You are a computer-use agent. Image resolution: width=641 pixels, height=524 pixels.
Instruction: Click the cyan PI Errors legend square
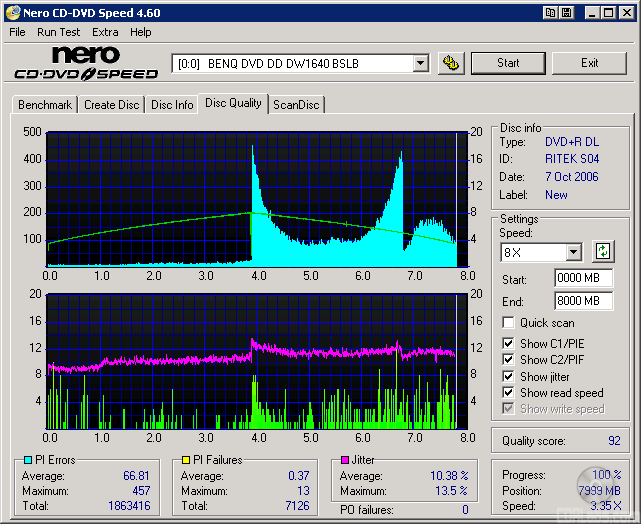pos(27,460)
